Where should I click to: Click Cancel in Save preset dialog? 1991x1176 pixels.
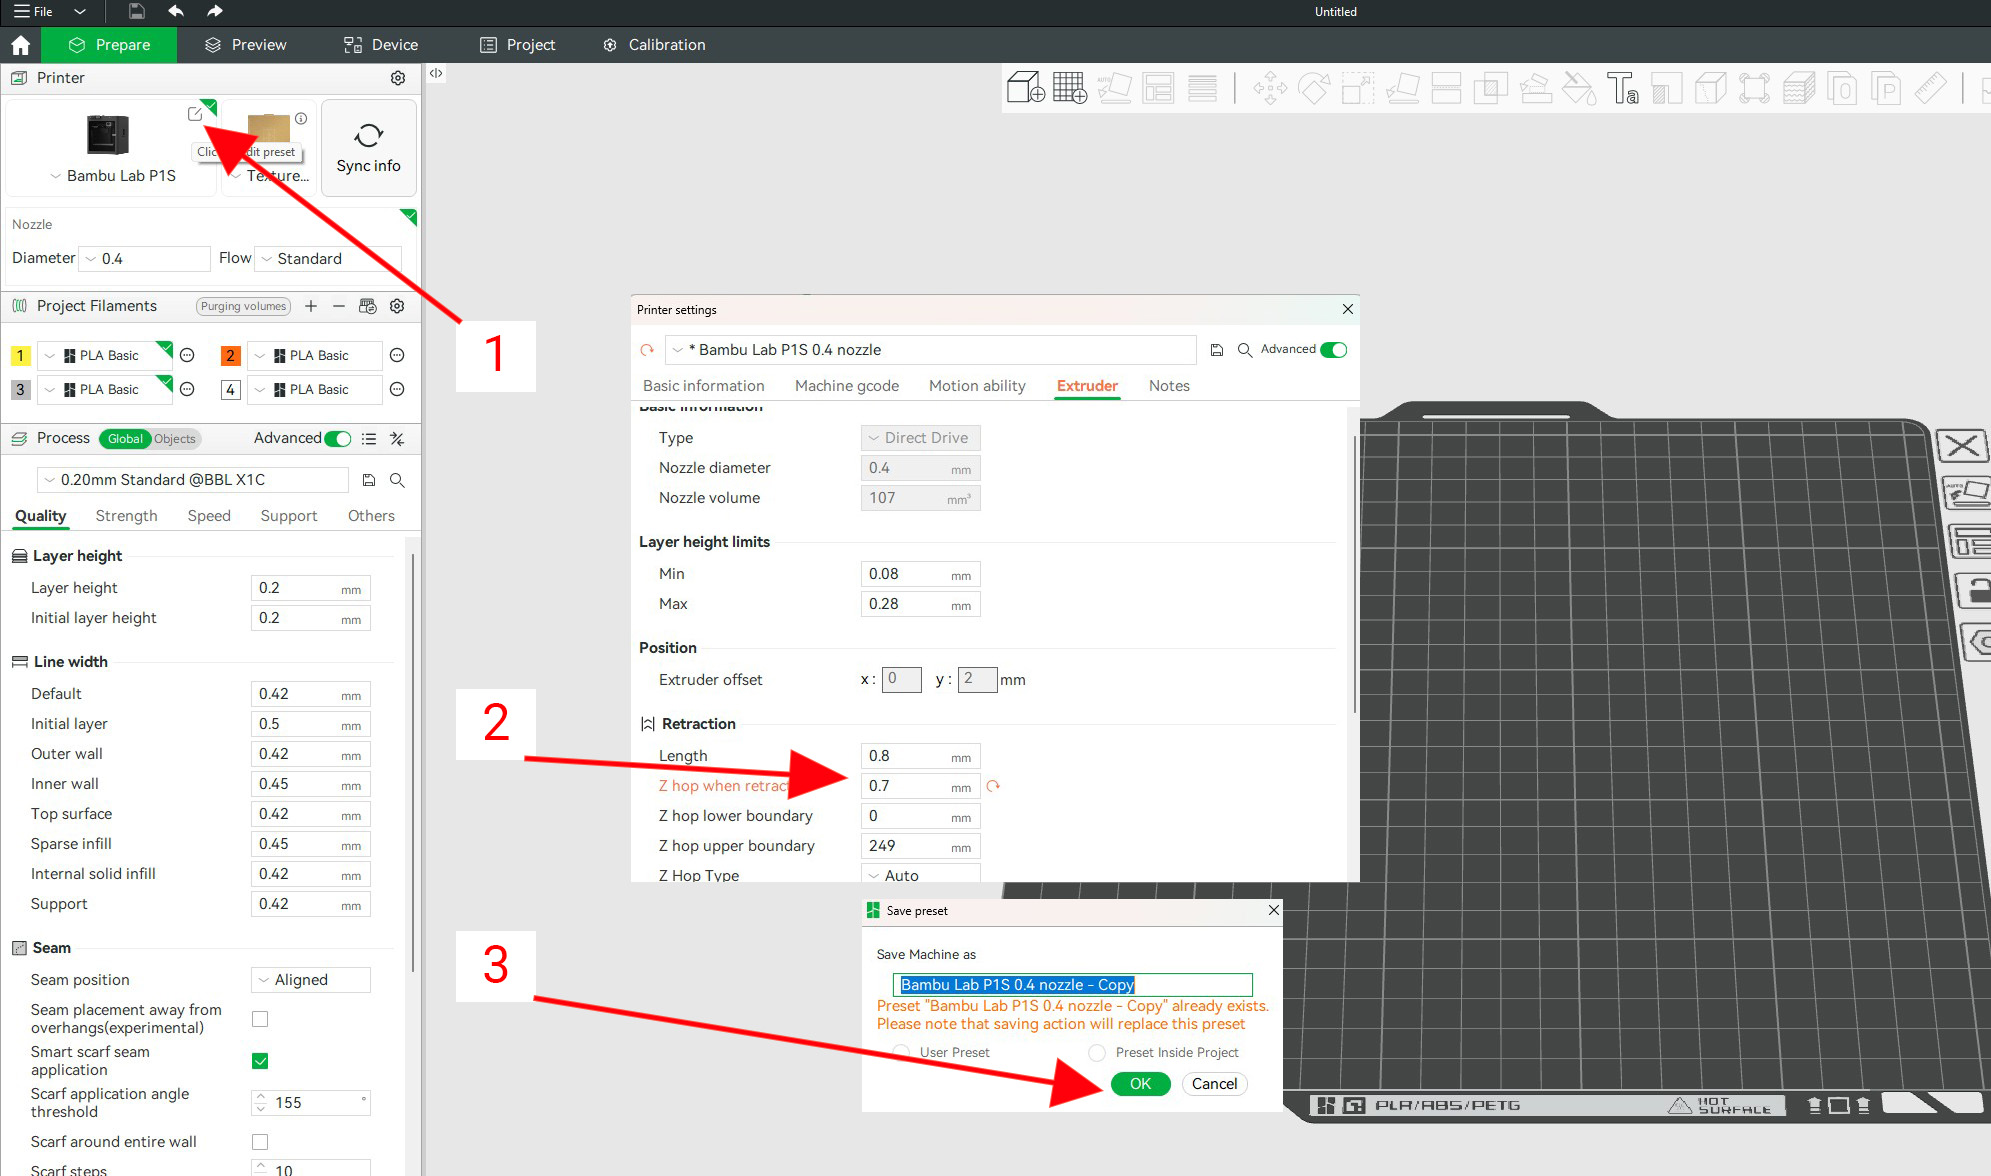point(1214,1084)
